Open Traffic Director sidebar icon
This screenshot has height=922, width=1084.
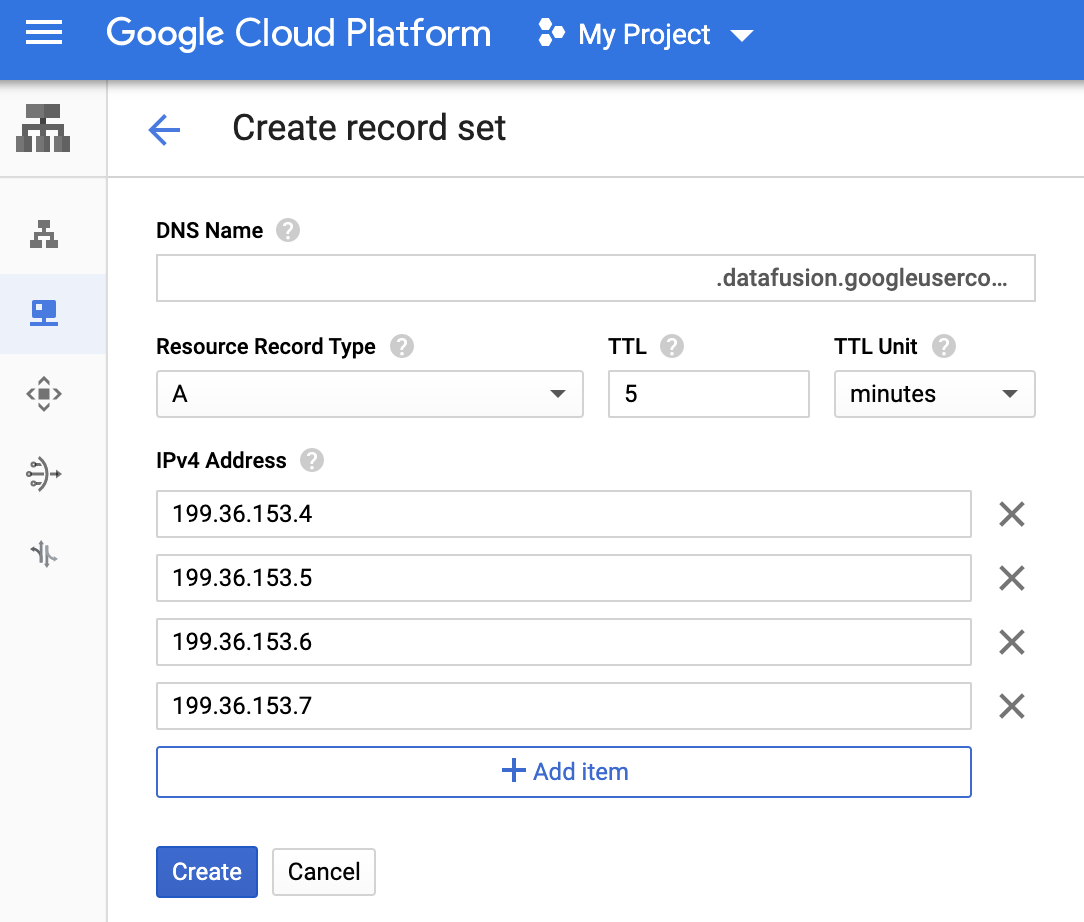[x=43, y=553]
